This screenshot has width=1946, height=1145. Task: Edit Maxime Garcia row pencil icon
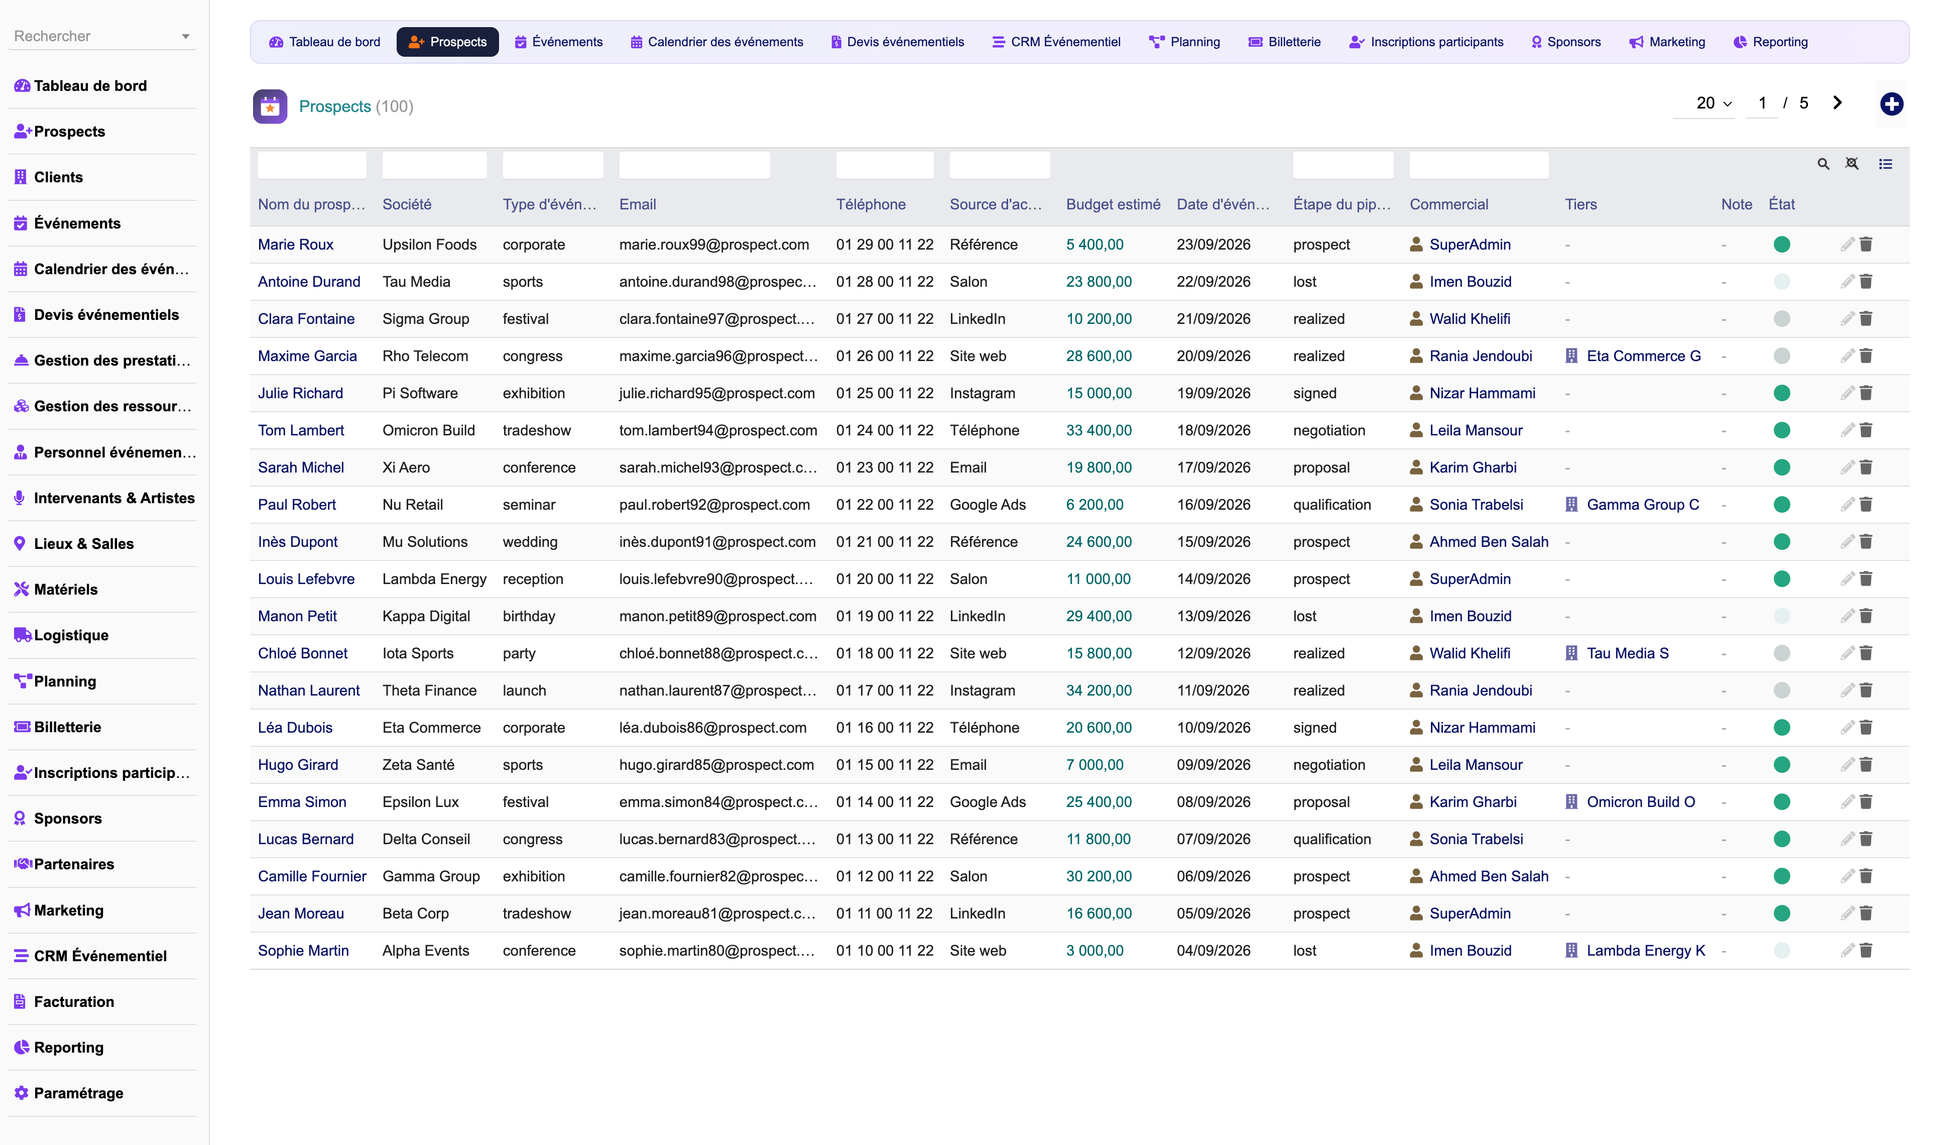1847,356
